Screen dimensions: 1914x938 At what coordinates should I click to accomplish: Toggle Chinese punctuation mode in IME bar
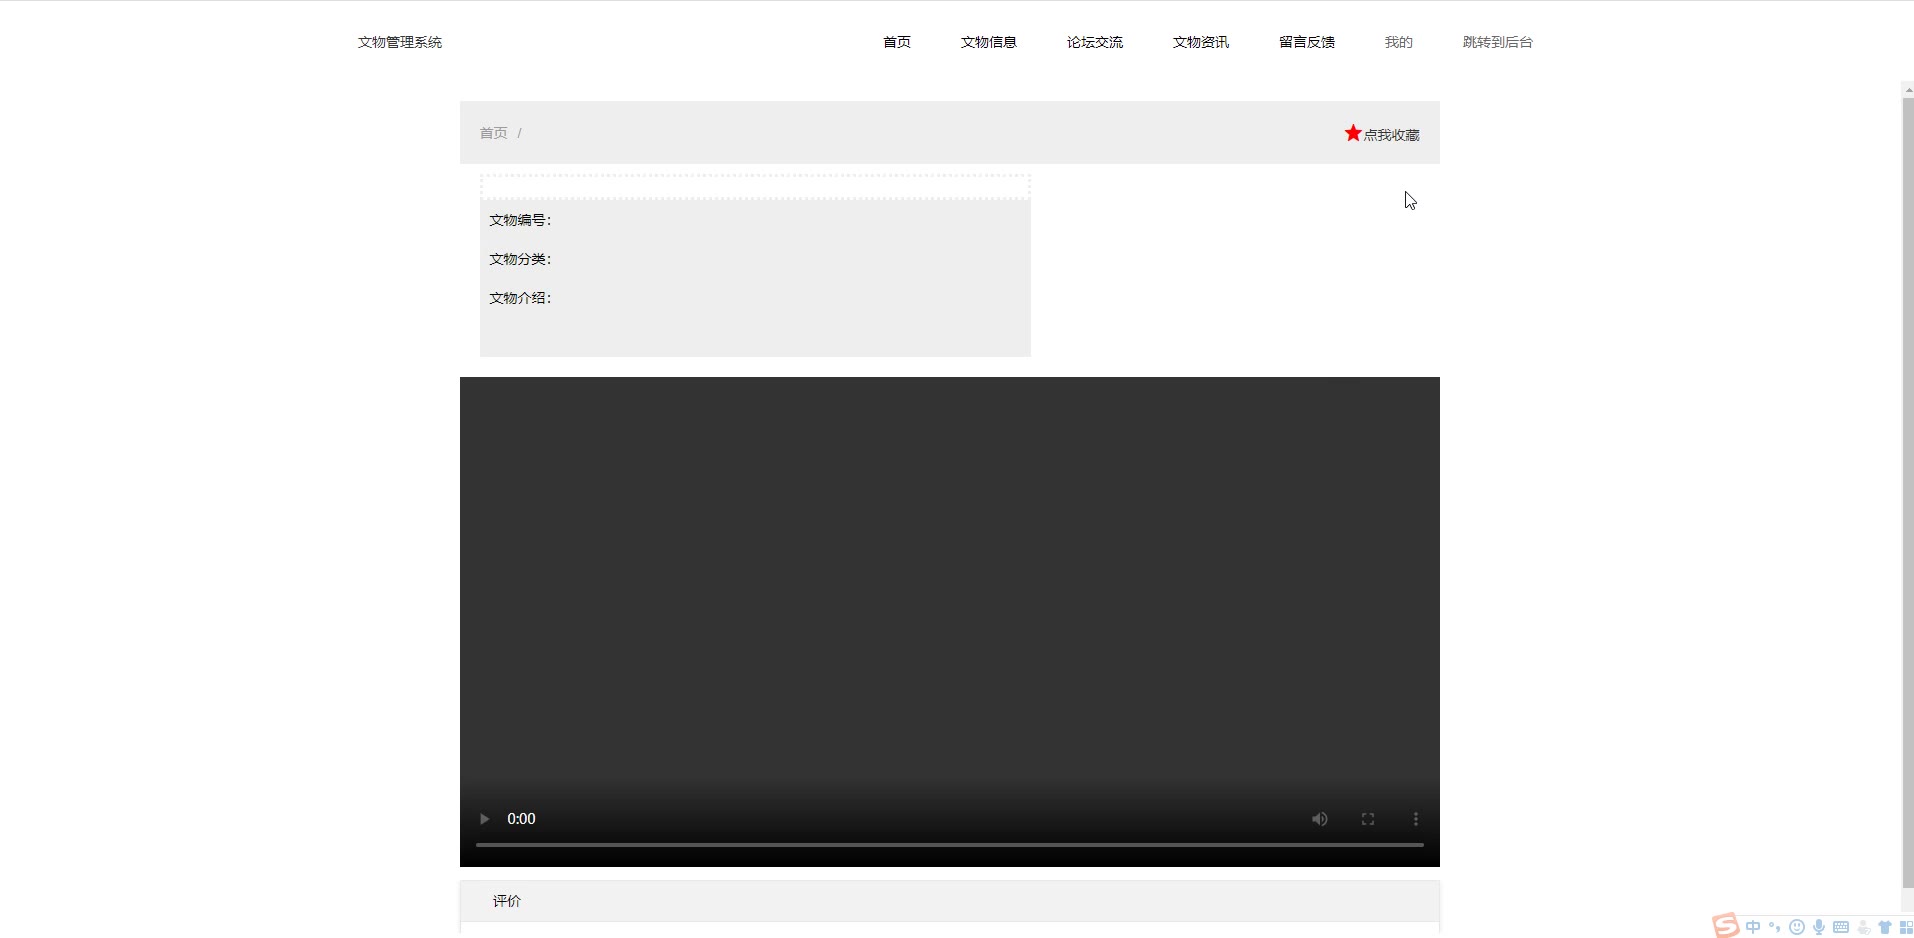[1775, 927]
